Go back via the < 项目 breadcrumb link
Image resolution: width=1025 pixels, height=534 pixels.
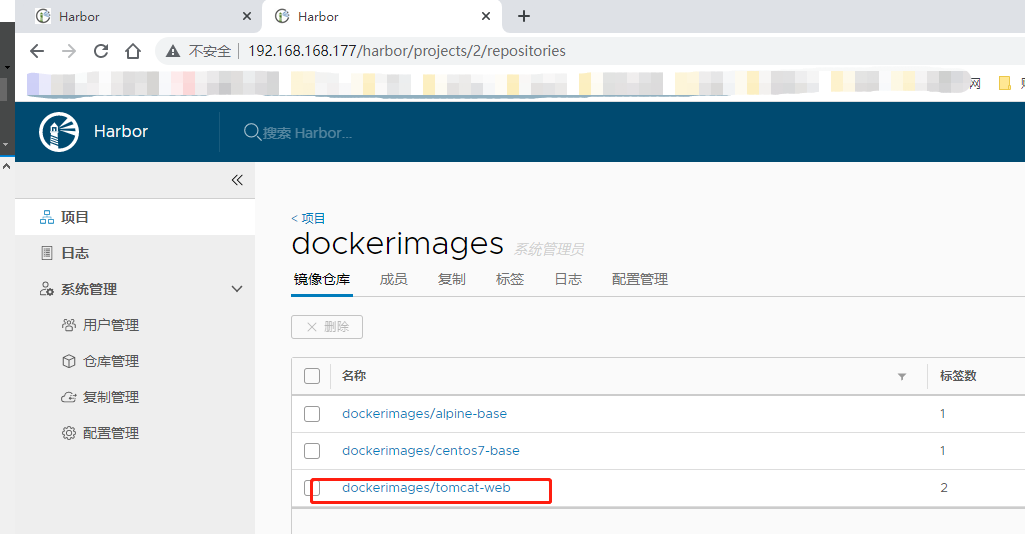coord(308,218)
